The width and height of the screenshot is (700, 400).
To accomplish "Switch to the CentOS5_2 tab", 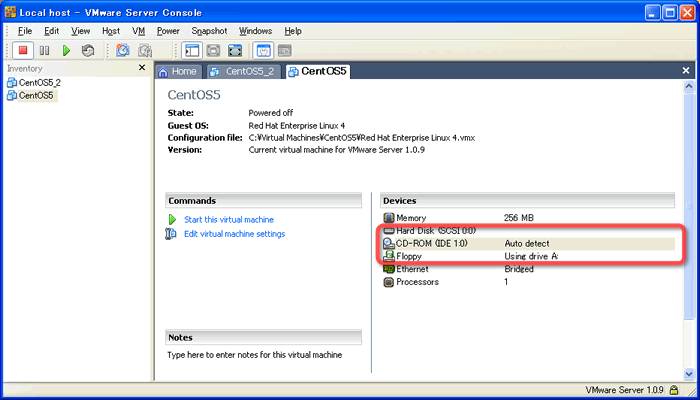I will [244, 71].
